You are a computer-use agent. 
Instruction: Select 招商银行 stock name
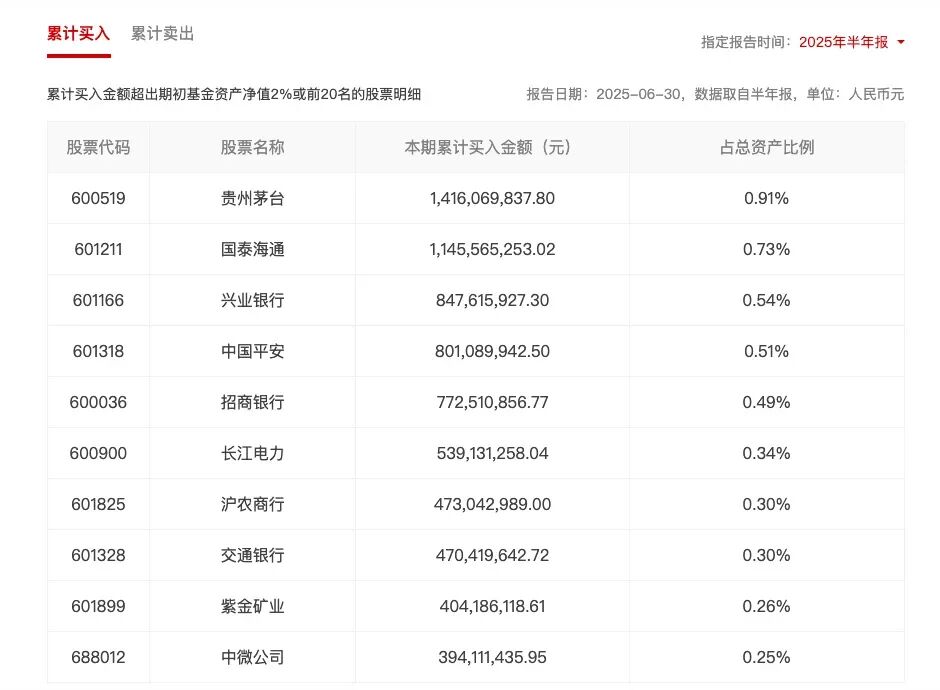click(x=252, y=402)
